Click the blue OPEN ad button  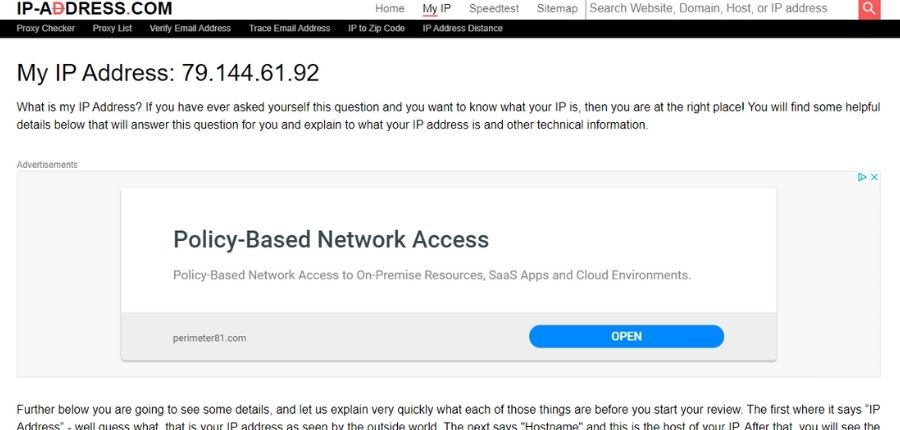point(626,336)
